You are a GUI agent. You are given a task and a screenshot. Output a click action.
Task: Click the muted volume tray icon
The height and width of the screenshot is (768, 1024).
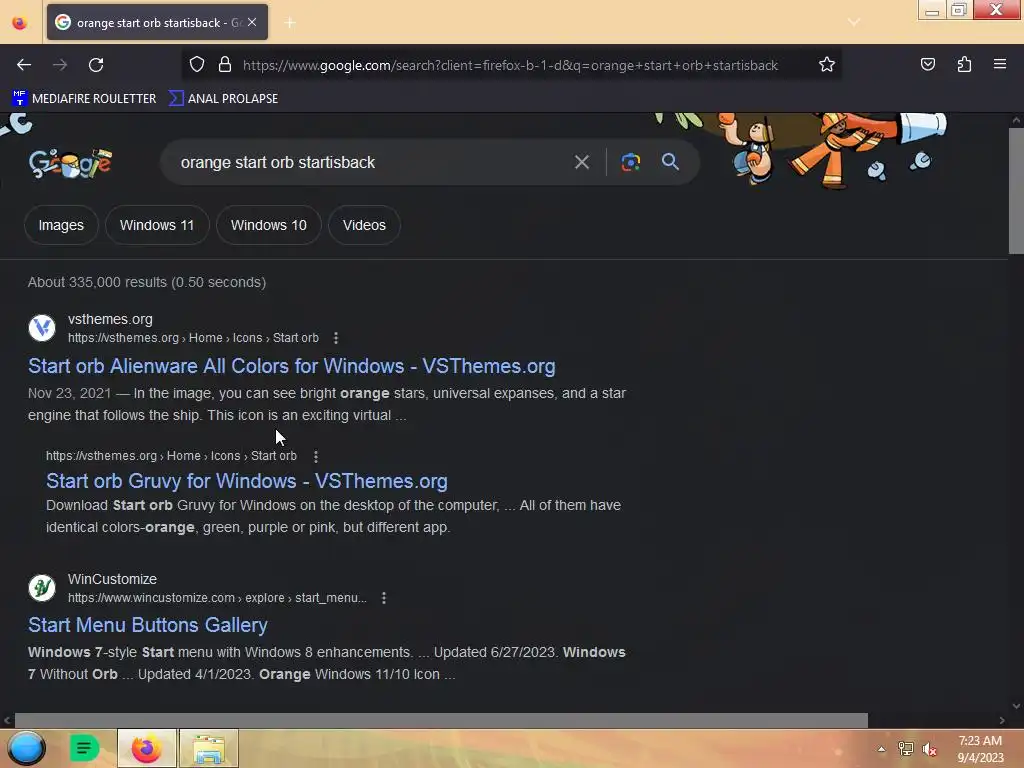(930, 749)
